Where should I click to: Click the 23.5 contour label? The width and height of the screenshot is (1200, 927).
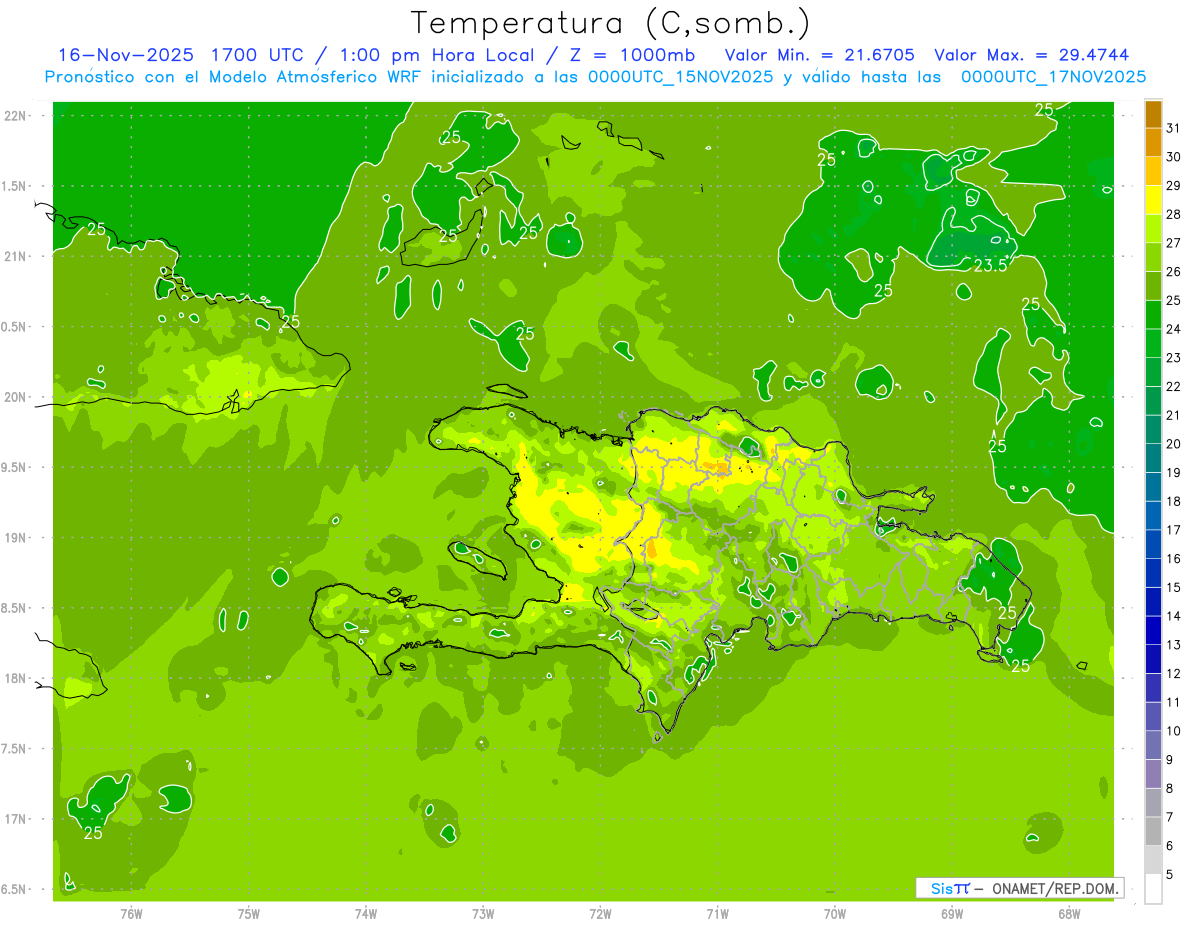(x=989, y=266)
